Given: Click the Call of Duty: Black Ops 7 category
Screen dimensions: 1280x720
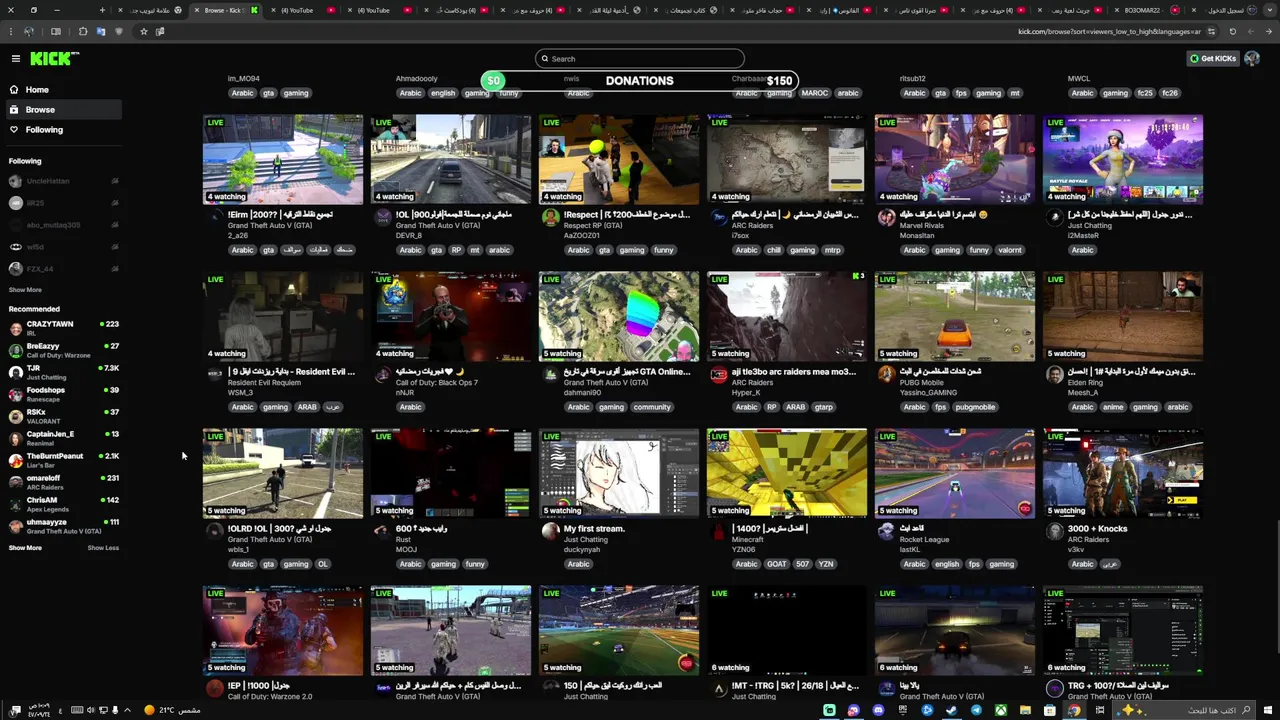Looking at the screenshot, I should [x=437, y=383].
